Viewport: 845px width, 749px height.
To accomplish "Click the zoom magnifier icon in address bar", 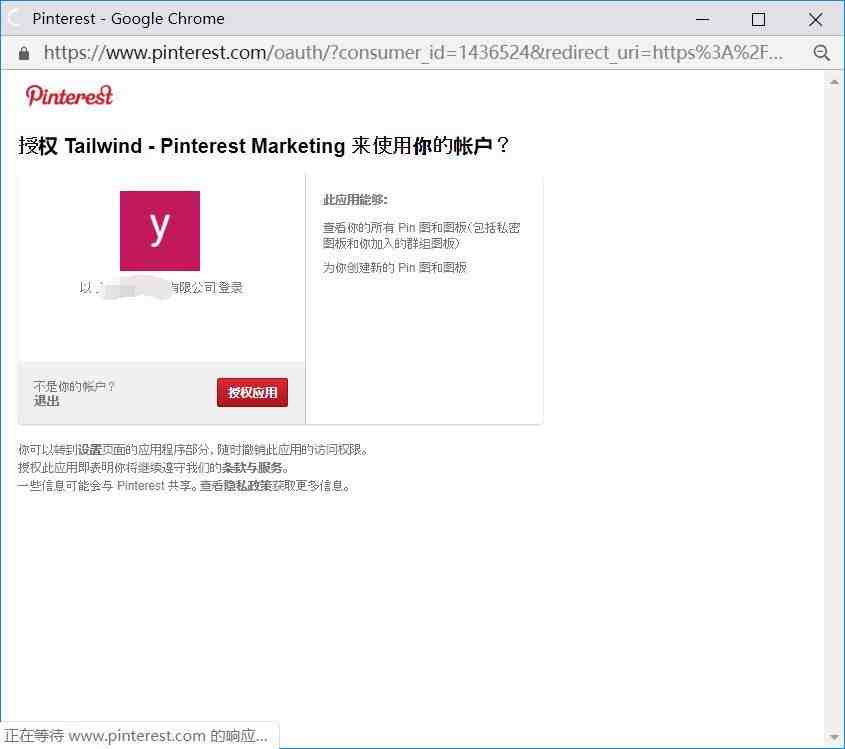I will (x=821, y=53).
